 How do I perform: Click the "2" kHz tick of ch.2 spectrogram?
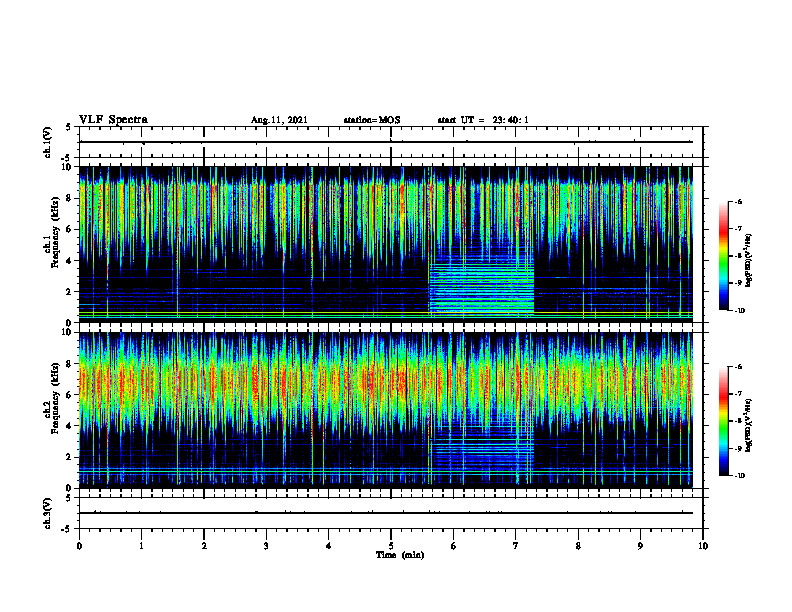coord(70,457)
